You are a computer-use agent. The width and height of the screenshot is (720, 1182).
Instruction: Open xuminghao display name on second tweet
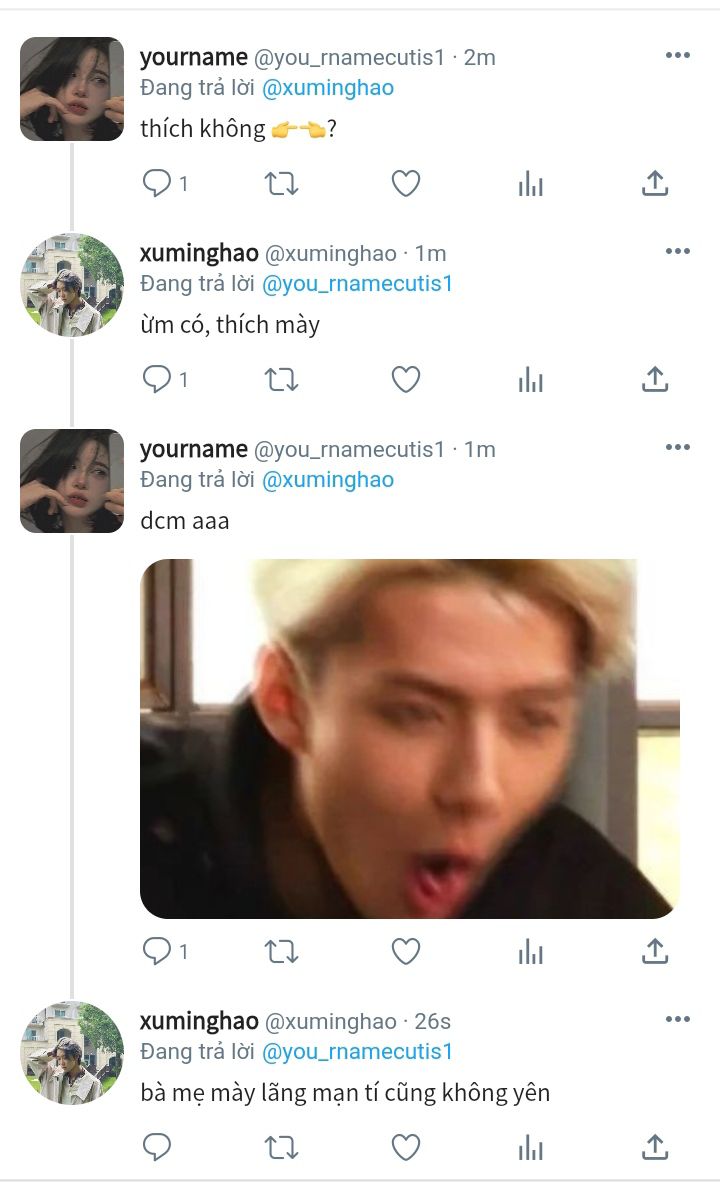tap(199, 253)
